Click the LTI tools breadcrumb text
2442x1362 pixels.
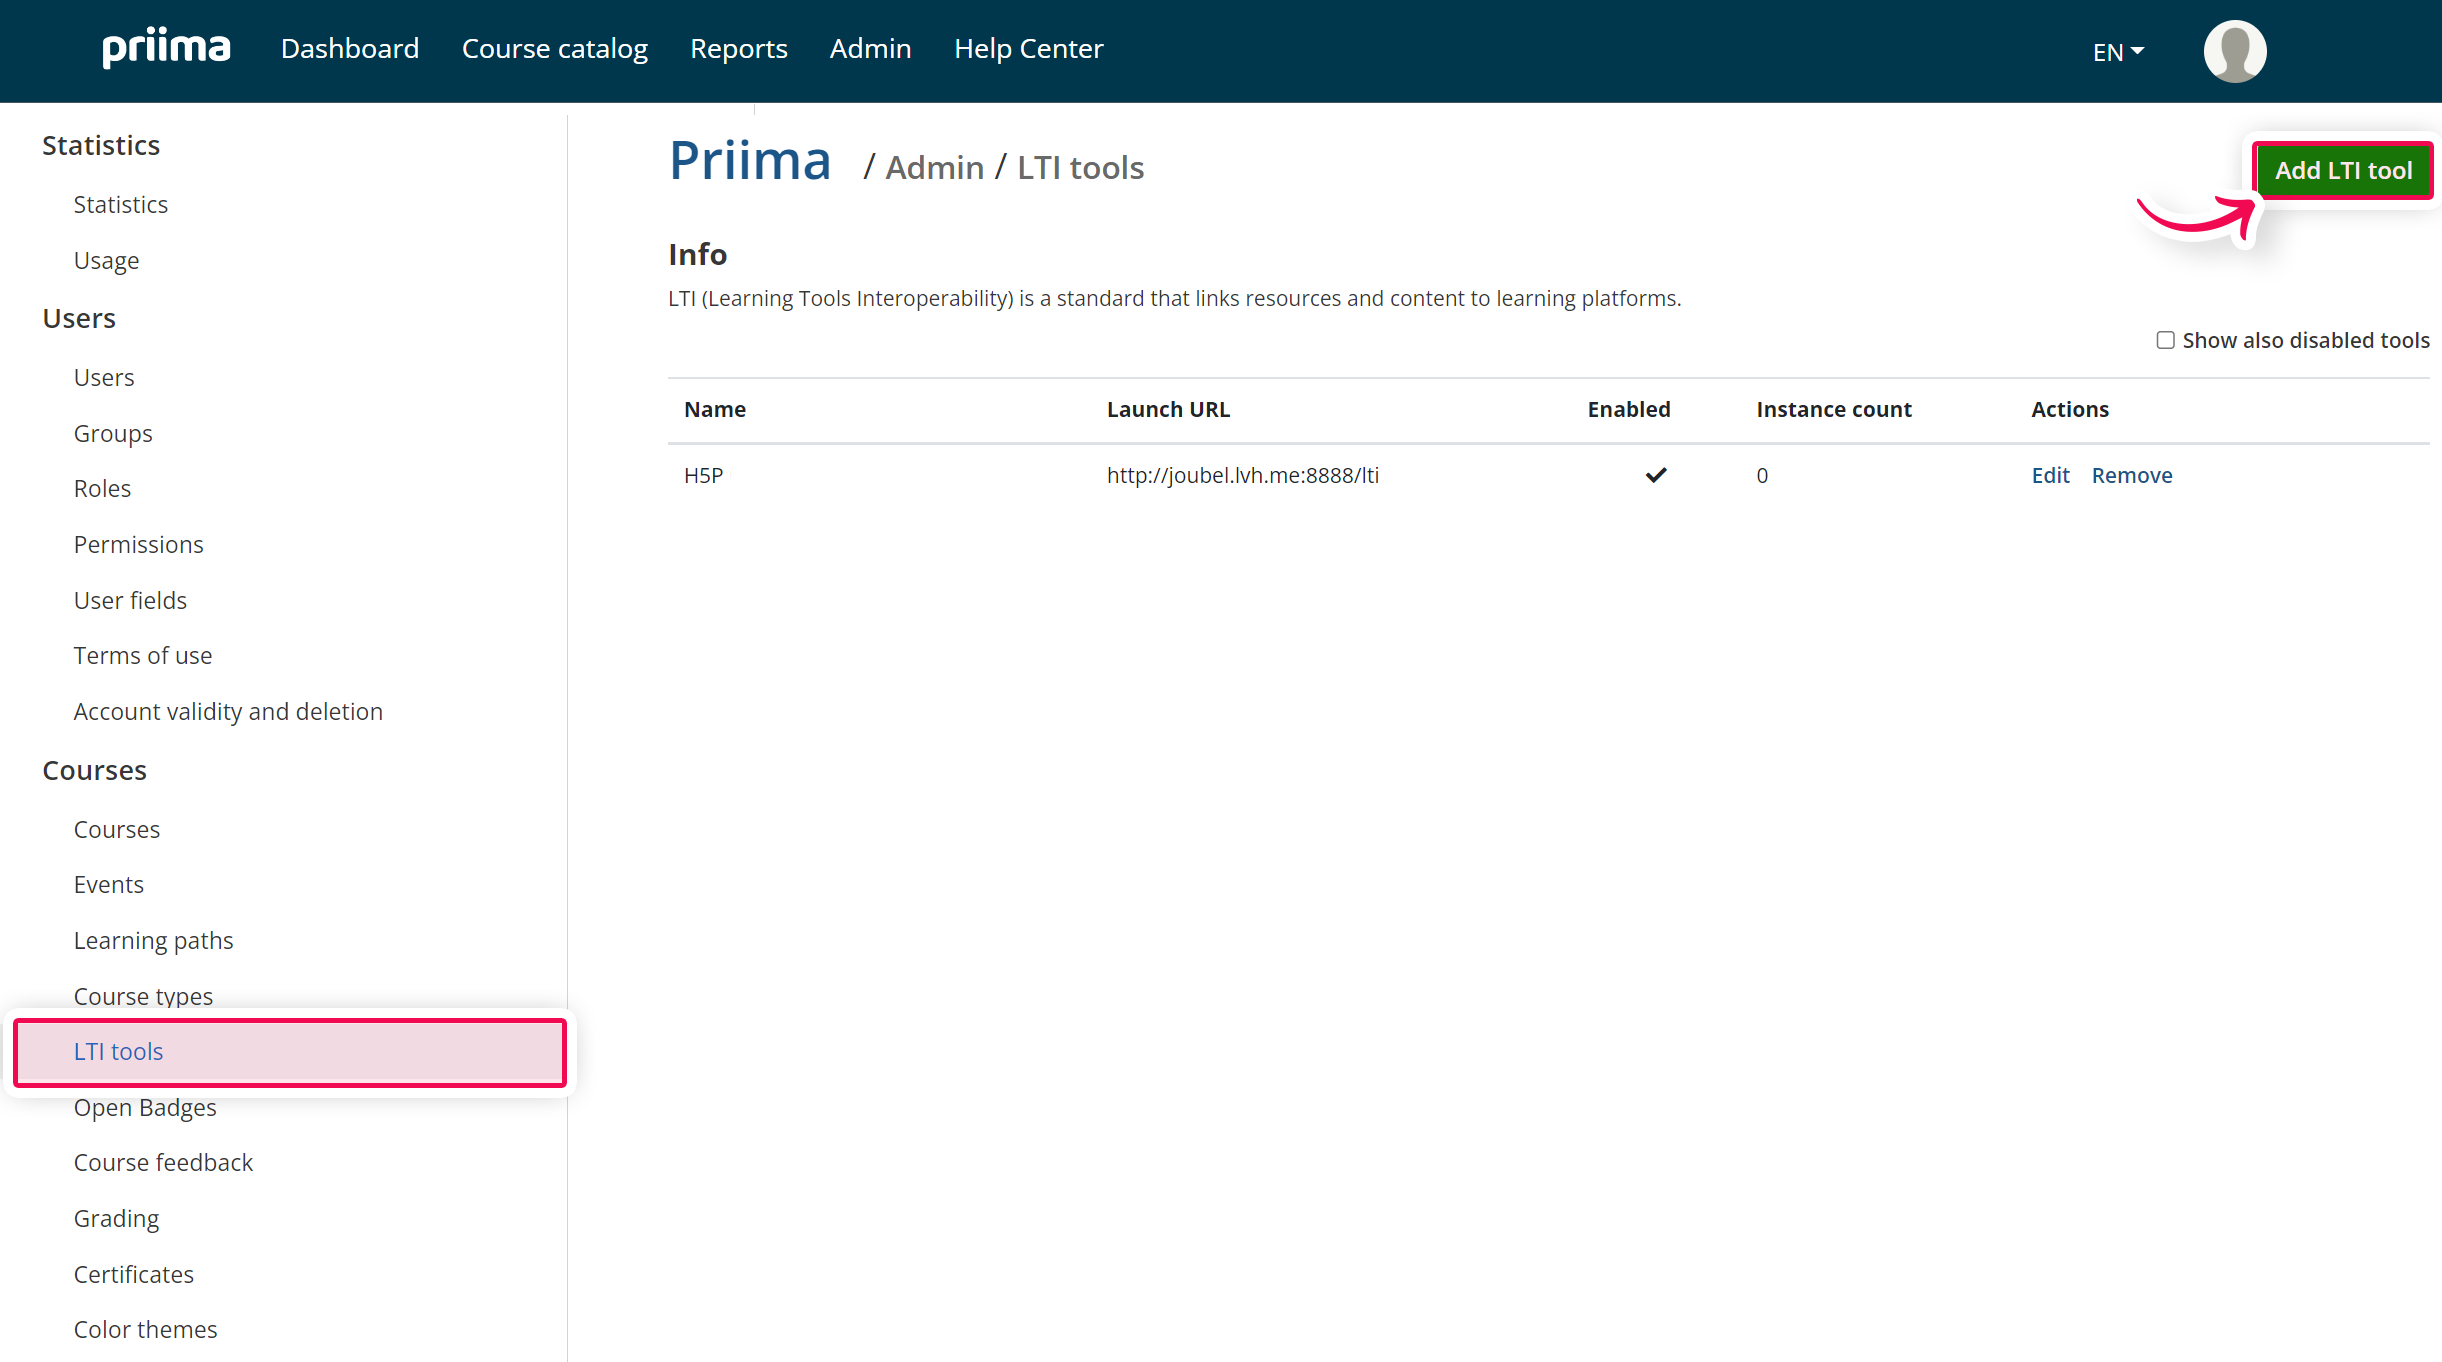pyautogui.click(x=1080, y=167)
